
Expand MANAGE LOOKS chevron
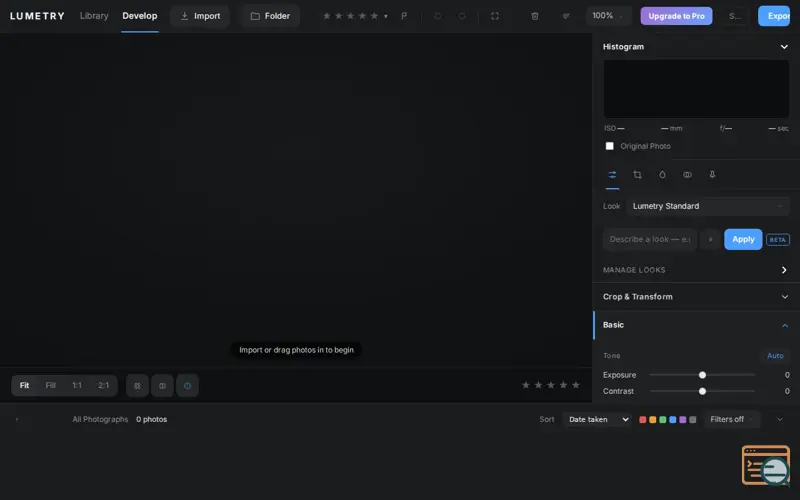click(x=784, y=270)
